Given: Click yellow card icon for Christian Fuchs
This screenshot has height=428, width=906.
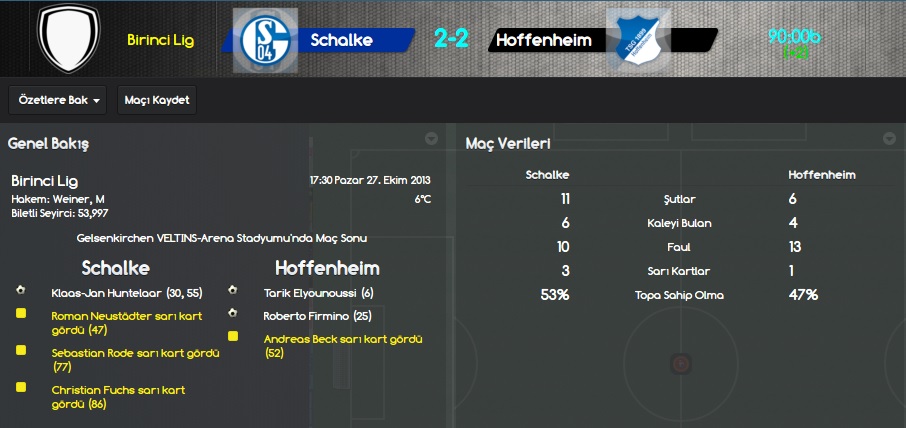Looking at the screenshot, I should tap(21, 387).
